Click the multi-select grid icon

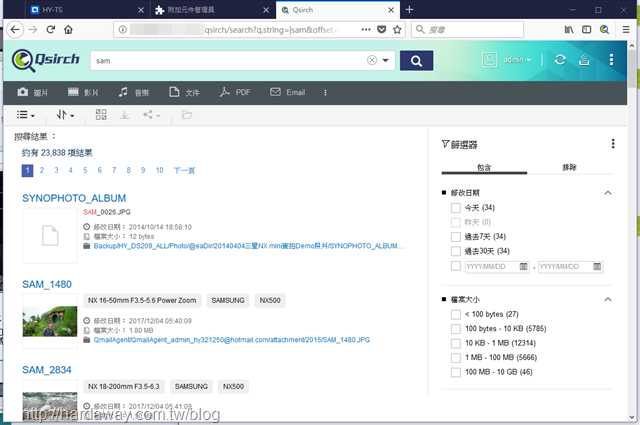coord(101,115)
